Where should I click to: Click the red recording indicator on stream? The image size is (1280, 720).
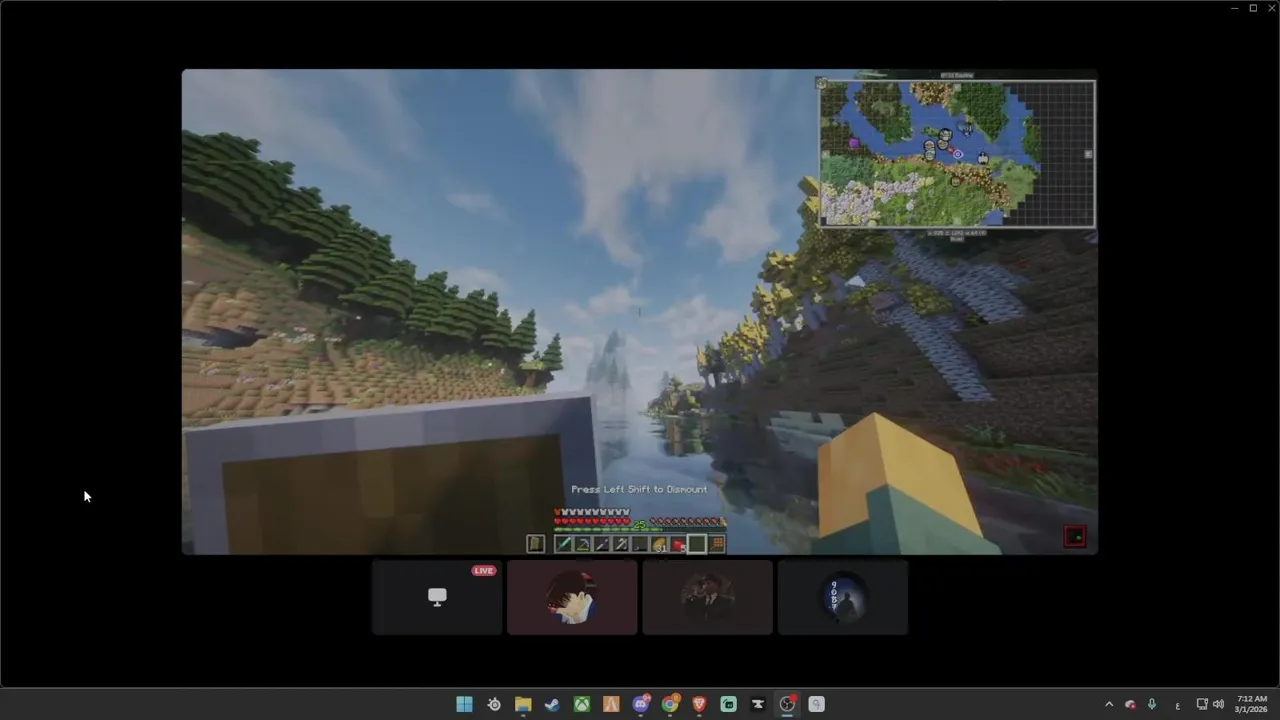click(1075, 536)
